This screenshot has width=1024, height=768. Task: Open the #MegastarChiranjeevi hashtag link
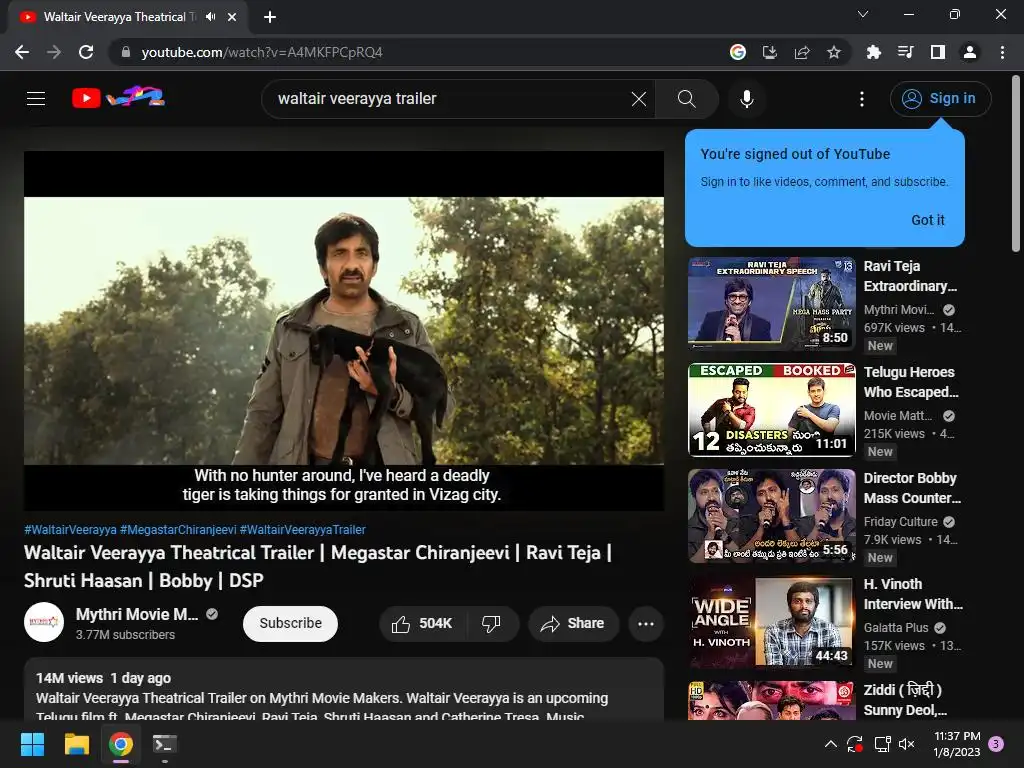[x=178, y=530]
